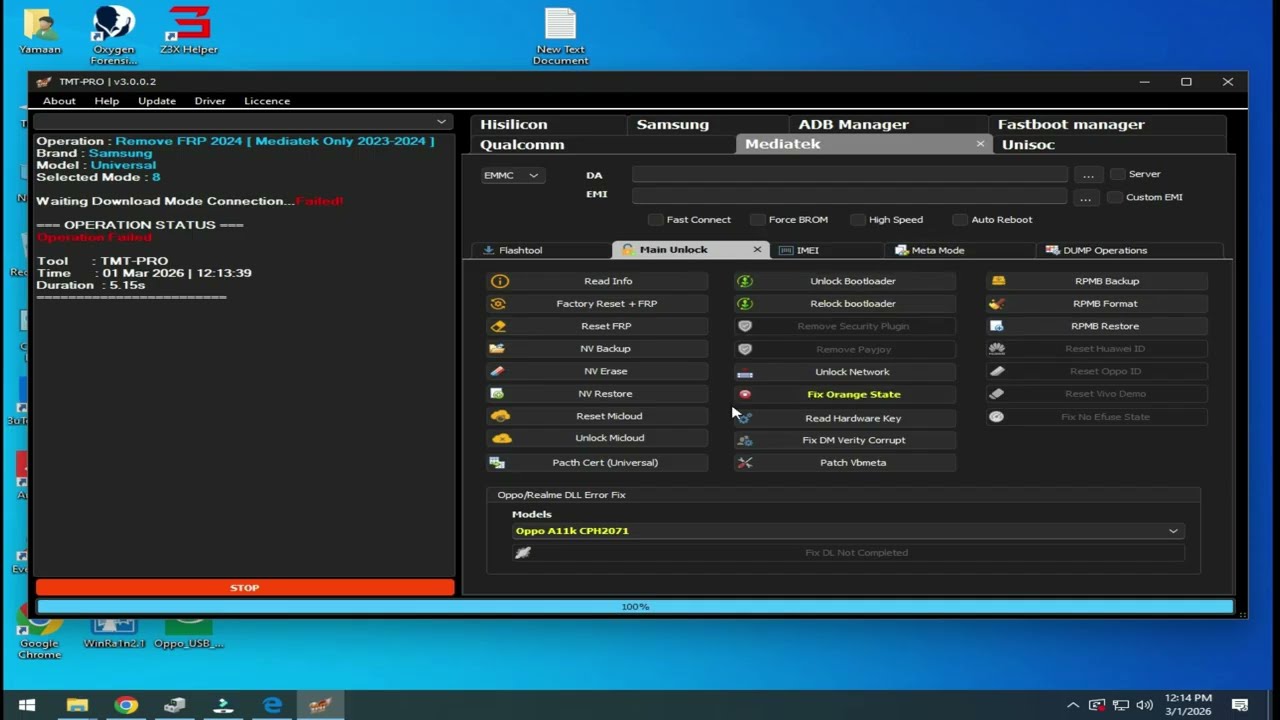Open the EMMC storage type dropdown

click(511, 175)
